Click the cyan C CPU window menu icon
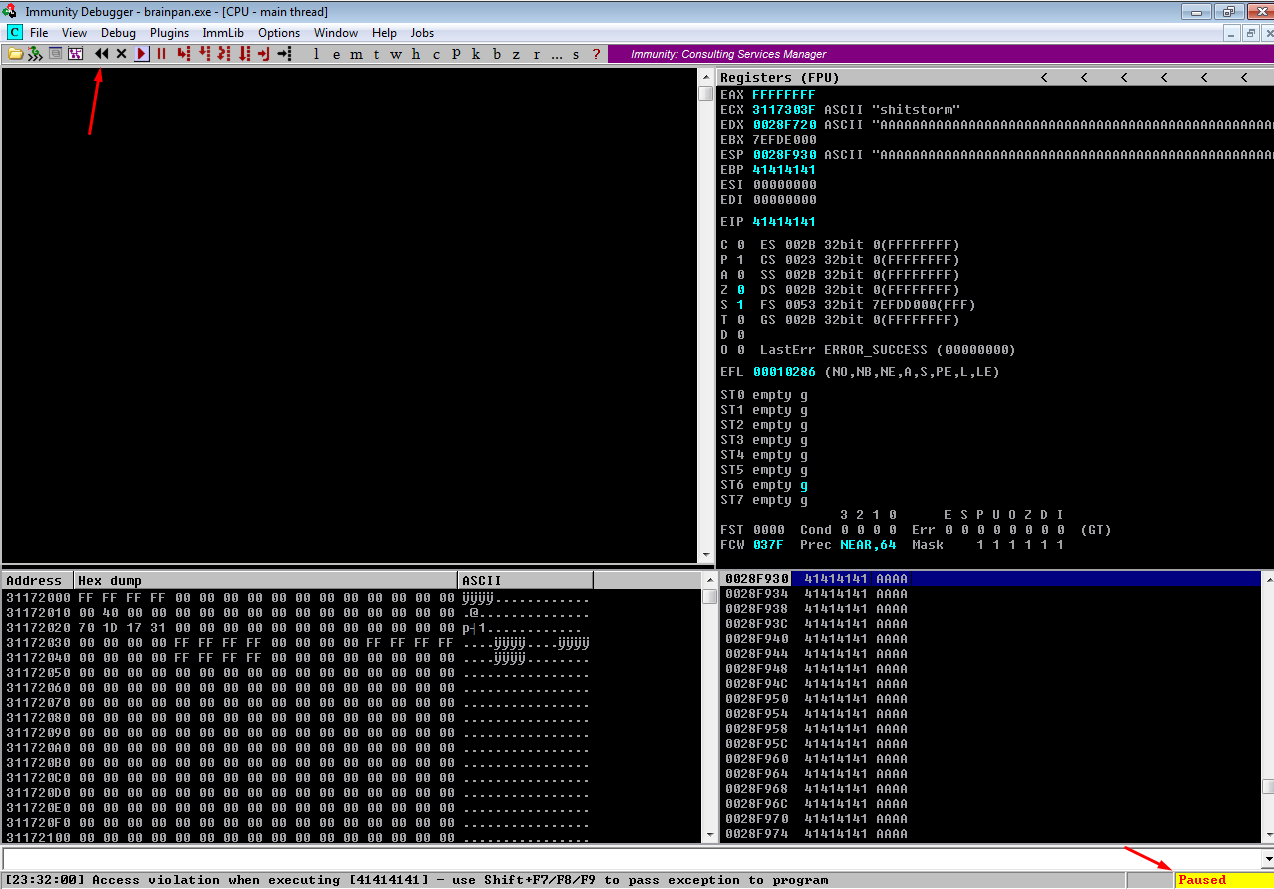The height and width of the screenshot is (889, 1274). 14,33
